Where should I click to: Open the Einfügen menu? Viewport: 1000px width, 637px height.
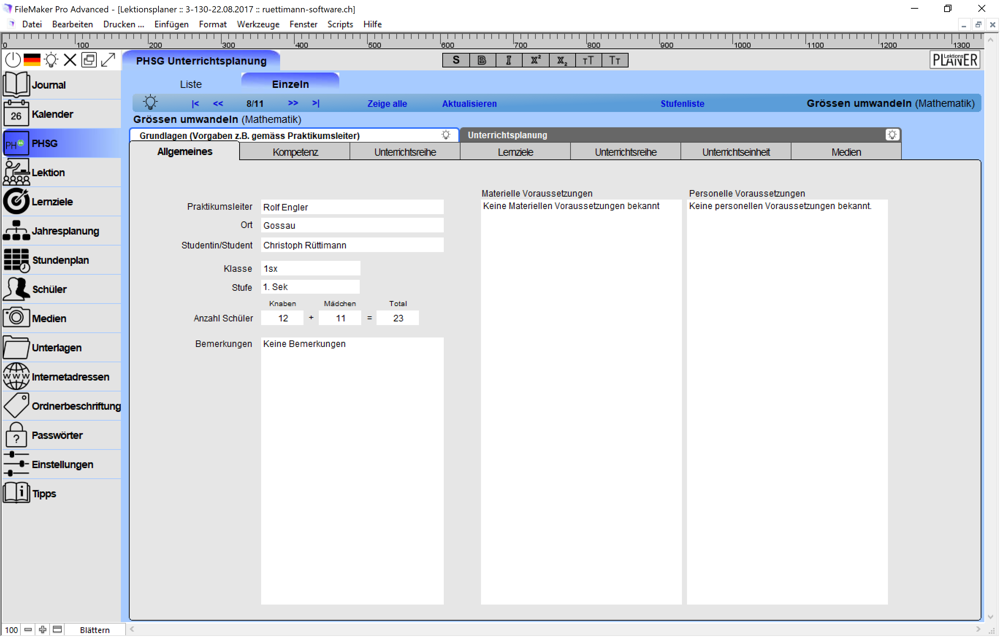pos(172,24)
